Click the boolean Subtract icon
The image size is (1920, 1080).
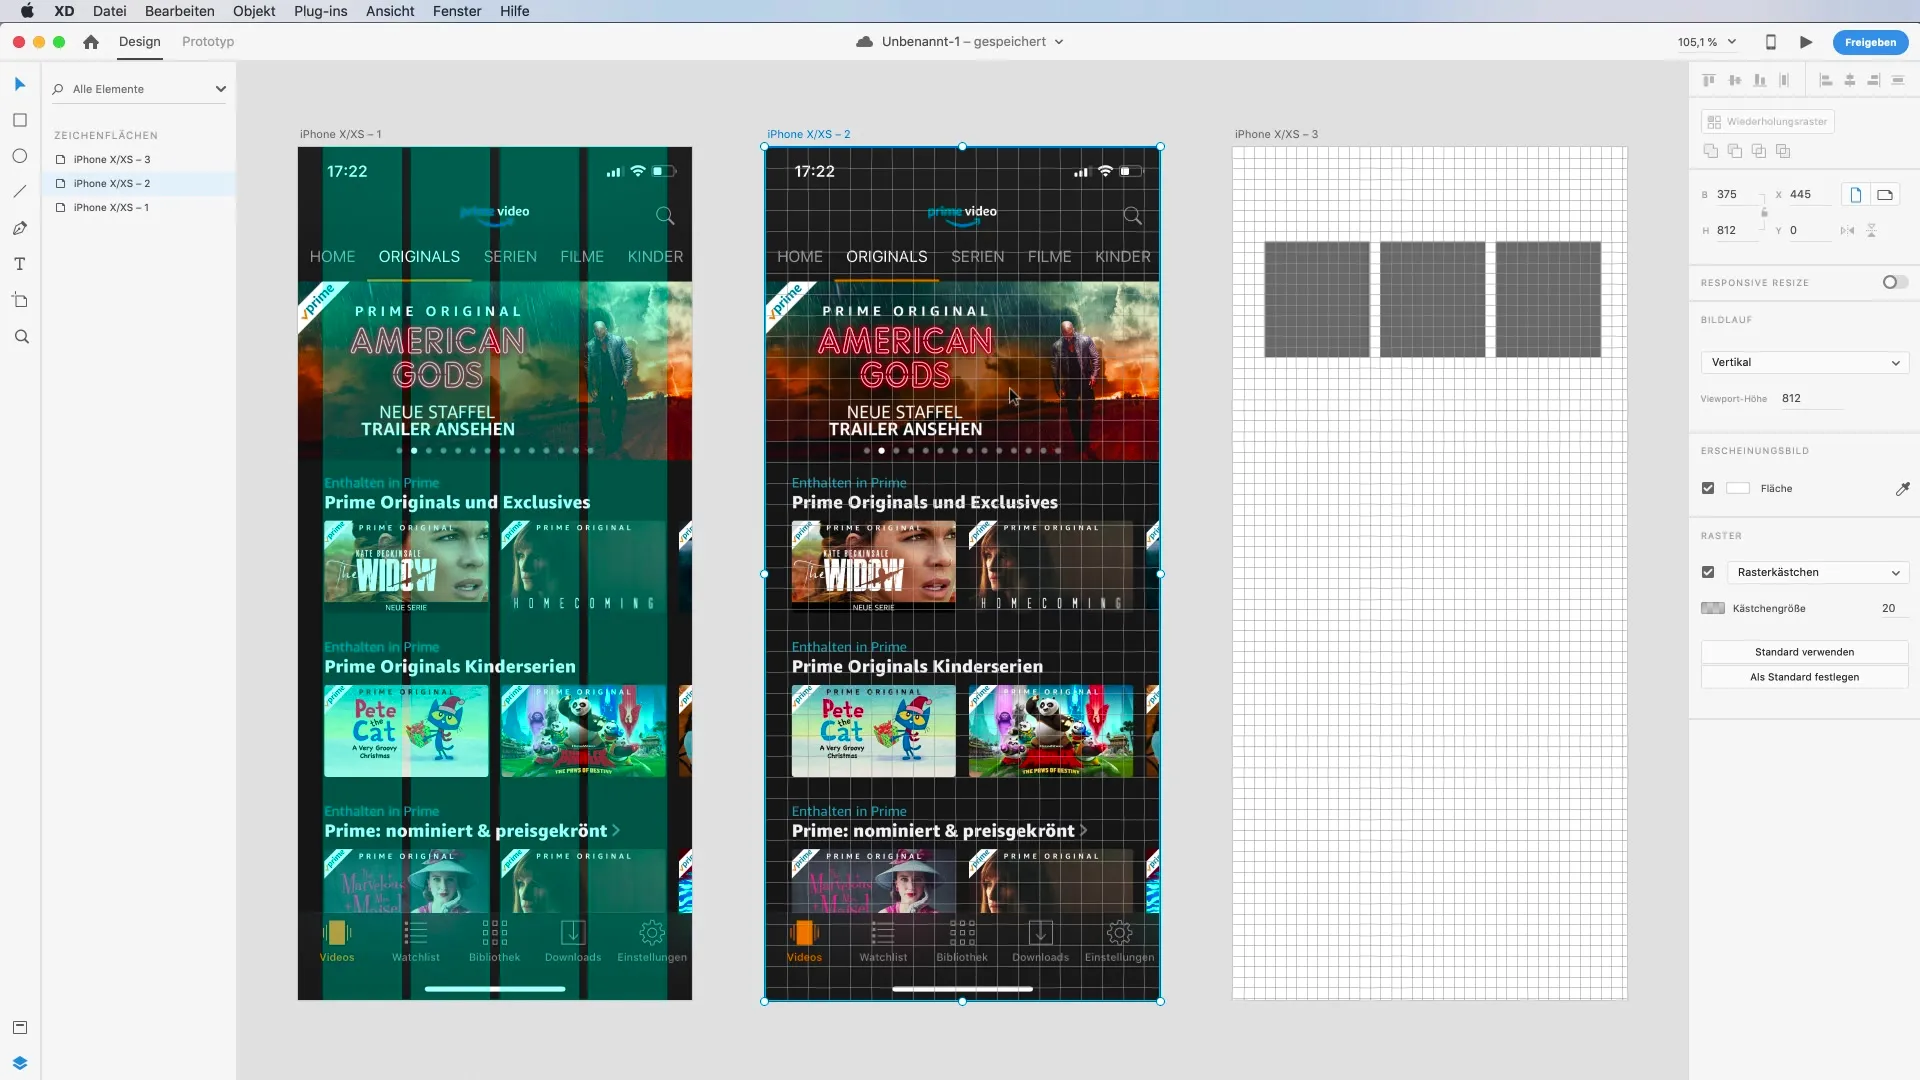tap(1735, 151)
